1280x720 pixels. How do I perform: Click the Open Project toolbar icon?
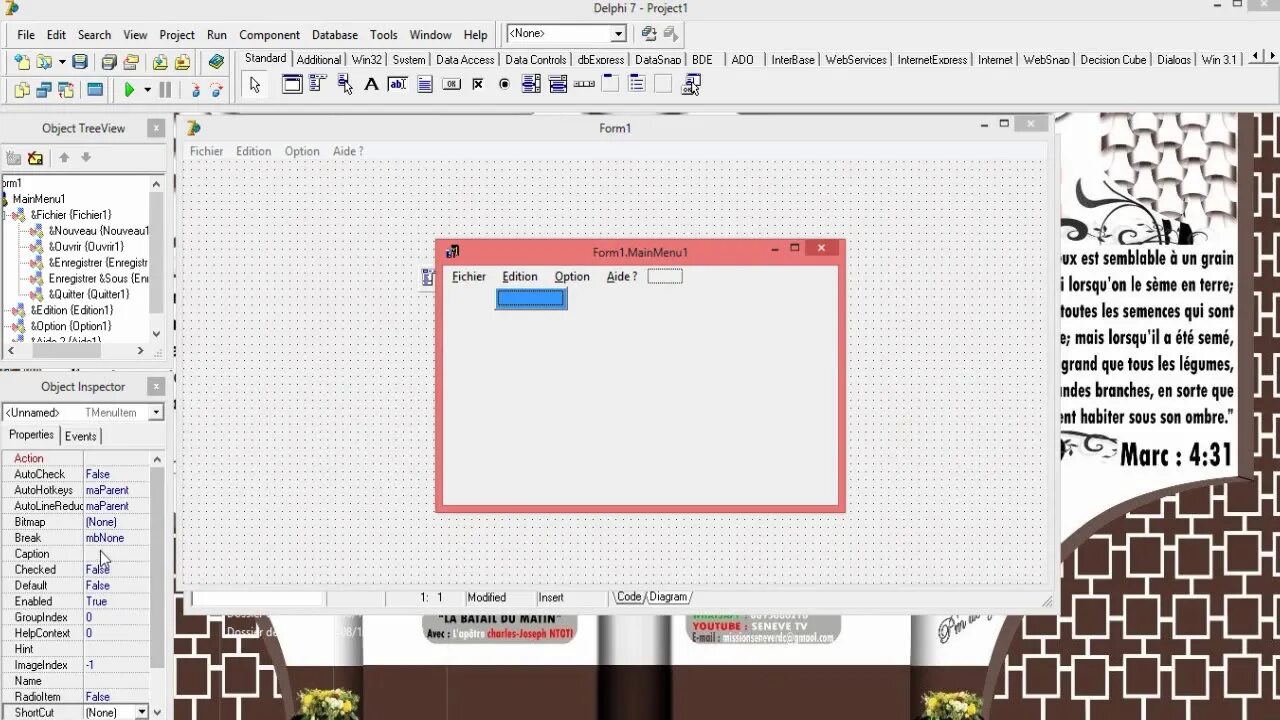(131, 62)
